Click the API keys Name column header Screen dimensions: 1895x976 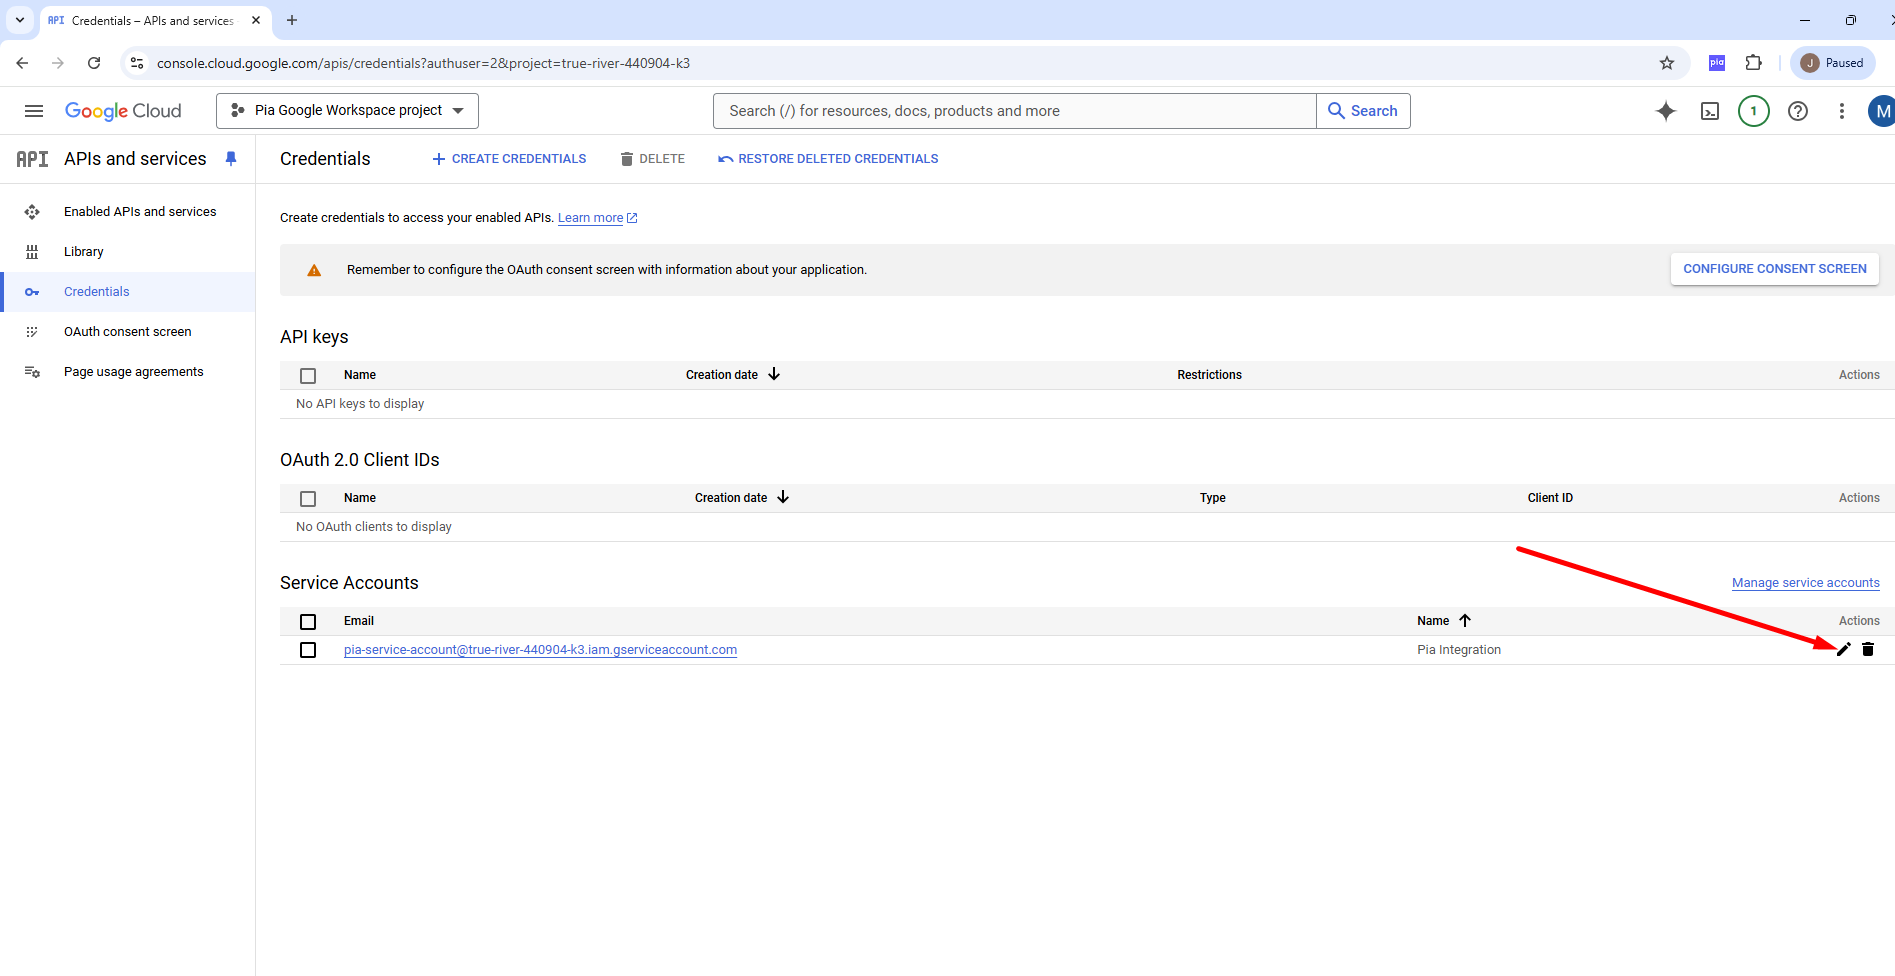[360, 375]
